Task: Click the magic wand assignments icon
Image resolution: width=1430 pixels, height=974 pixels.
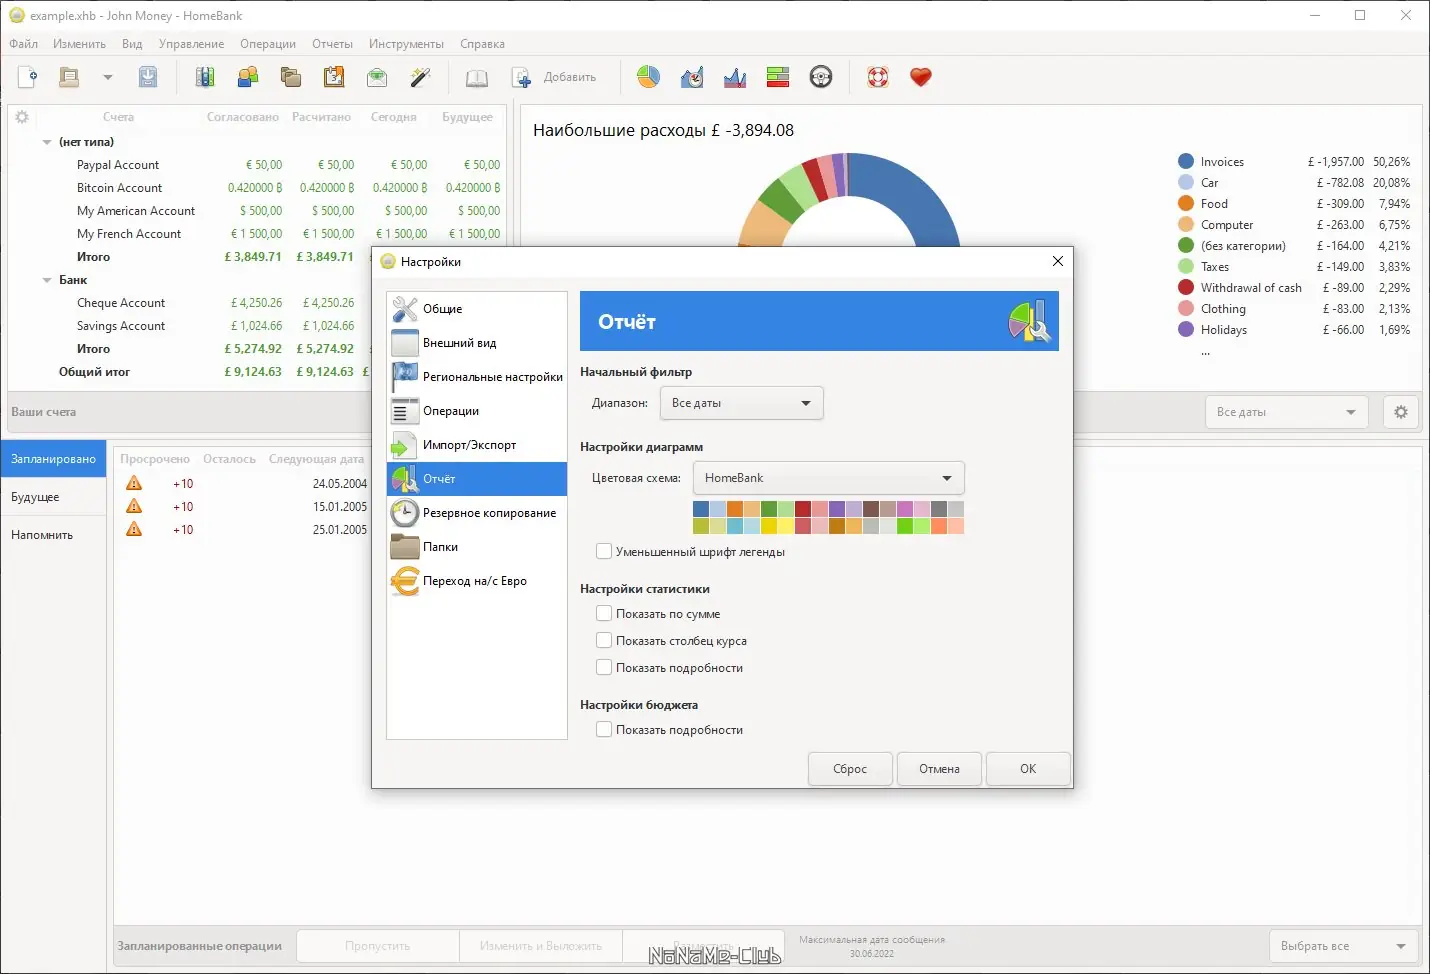Action: point(420,77)
